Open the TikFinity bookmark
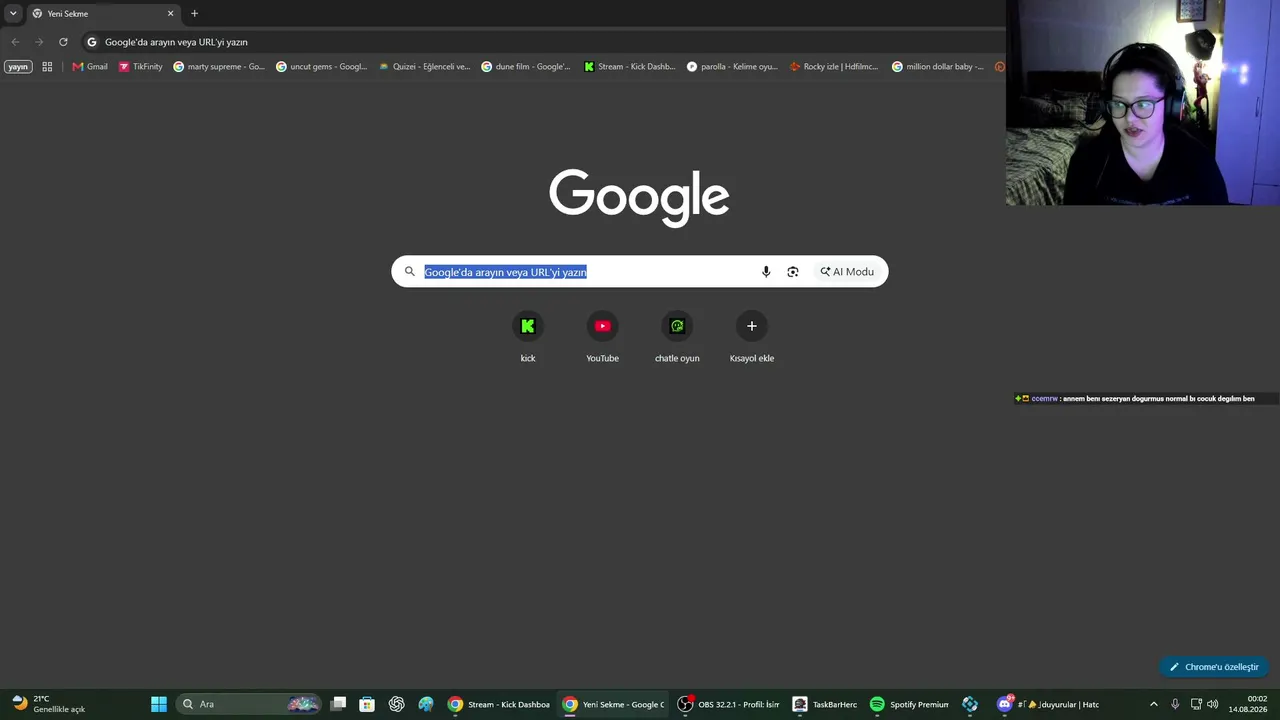Image resolution: width=1280 pixels, height=720 pixels. [x=140, y=67]
